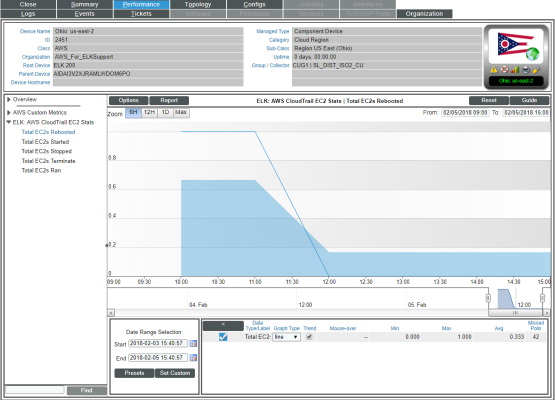This screenshot has width=555, height=400.
Task: Click the yellow warning events icon
Action: [494, 70]
